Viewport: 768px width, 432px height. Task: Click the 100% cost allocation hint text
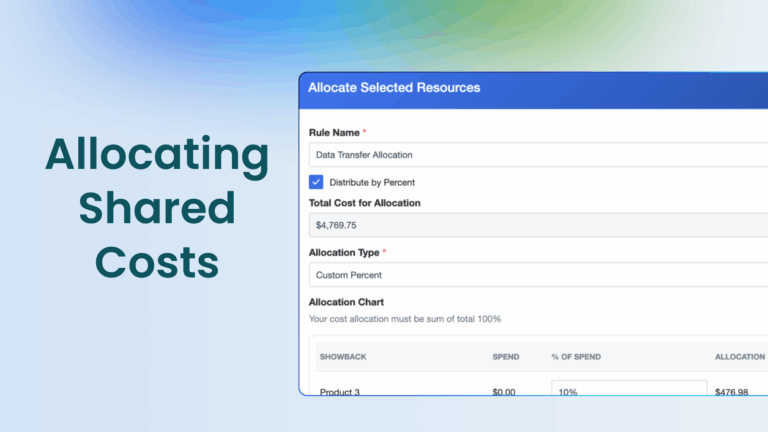coord(405,319)
